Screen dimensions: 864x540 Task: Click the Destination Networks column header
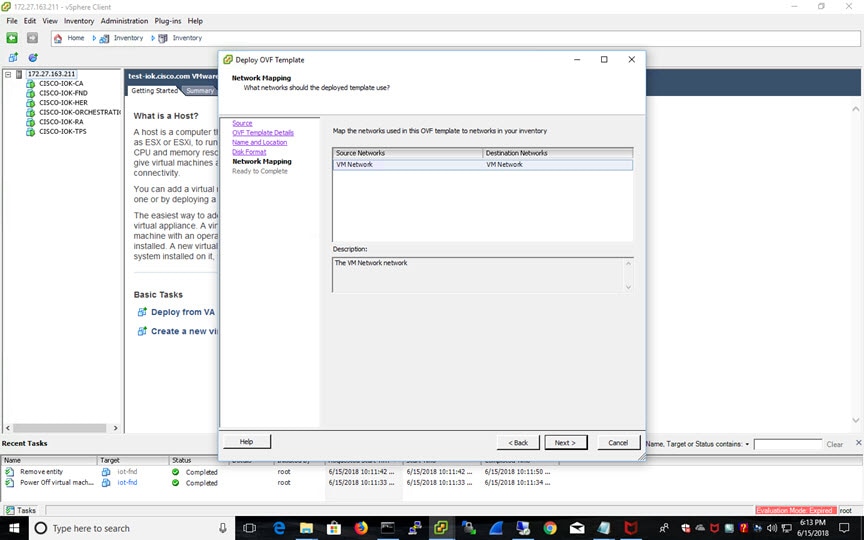point(558,153)
